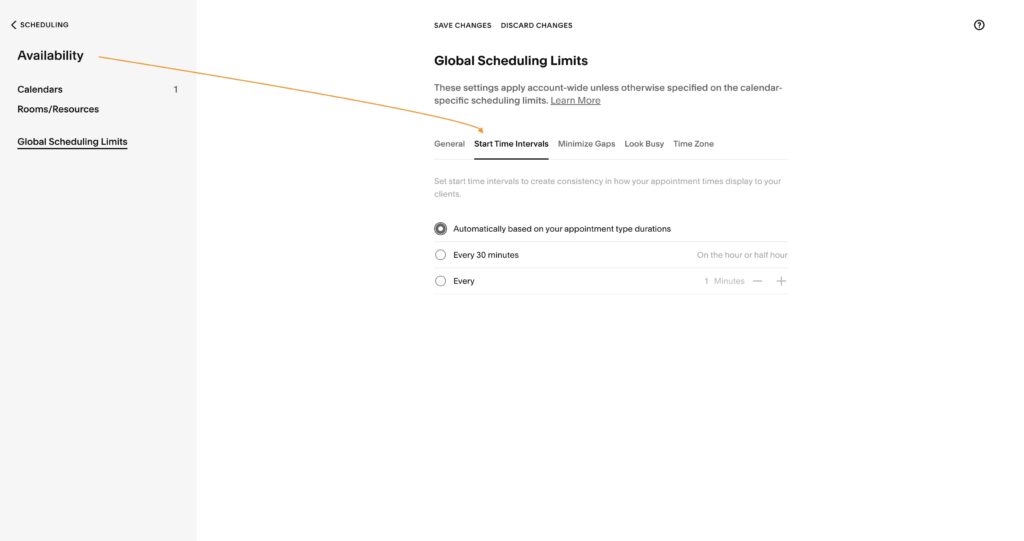The height and width of the screenshot is (541, 1024).
Task: Open Rooms/Resources in the sidebar
Action: pyautogui.click(x=58, y=109)
